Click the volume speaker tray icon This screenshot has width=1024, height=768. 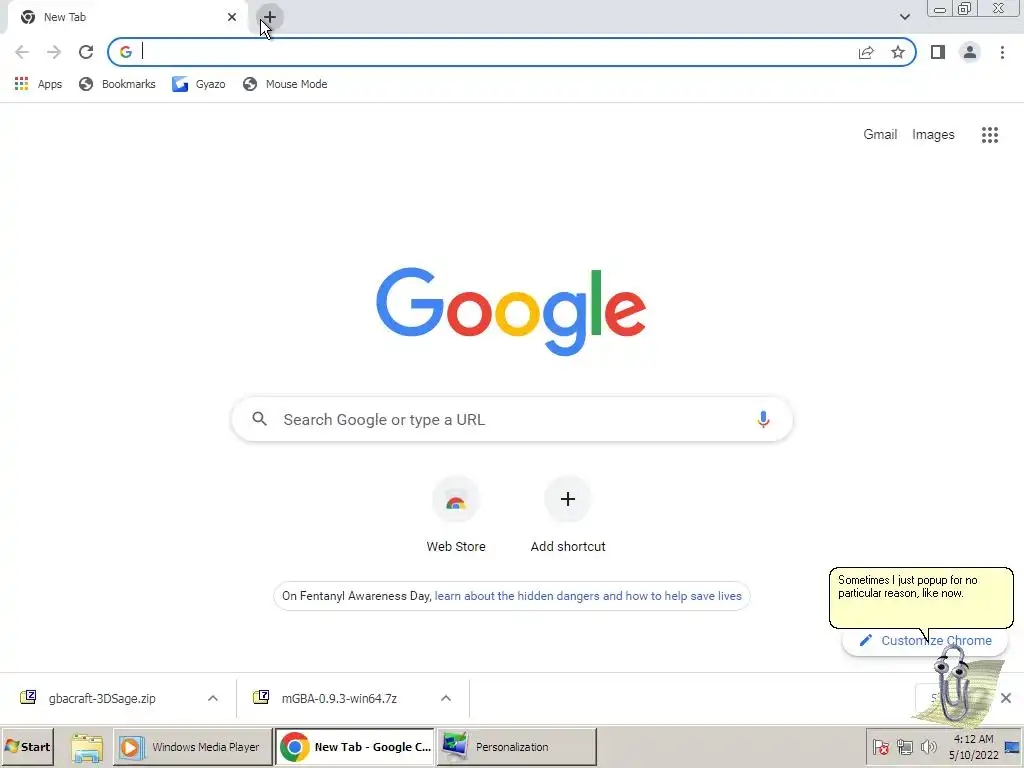pos(928,747)
